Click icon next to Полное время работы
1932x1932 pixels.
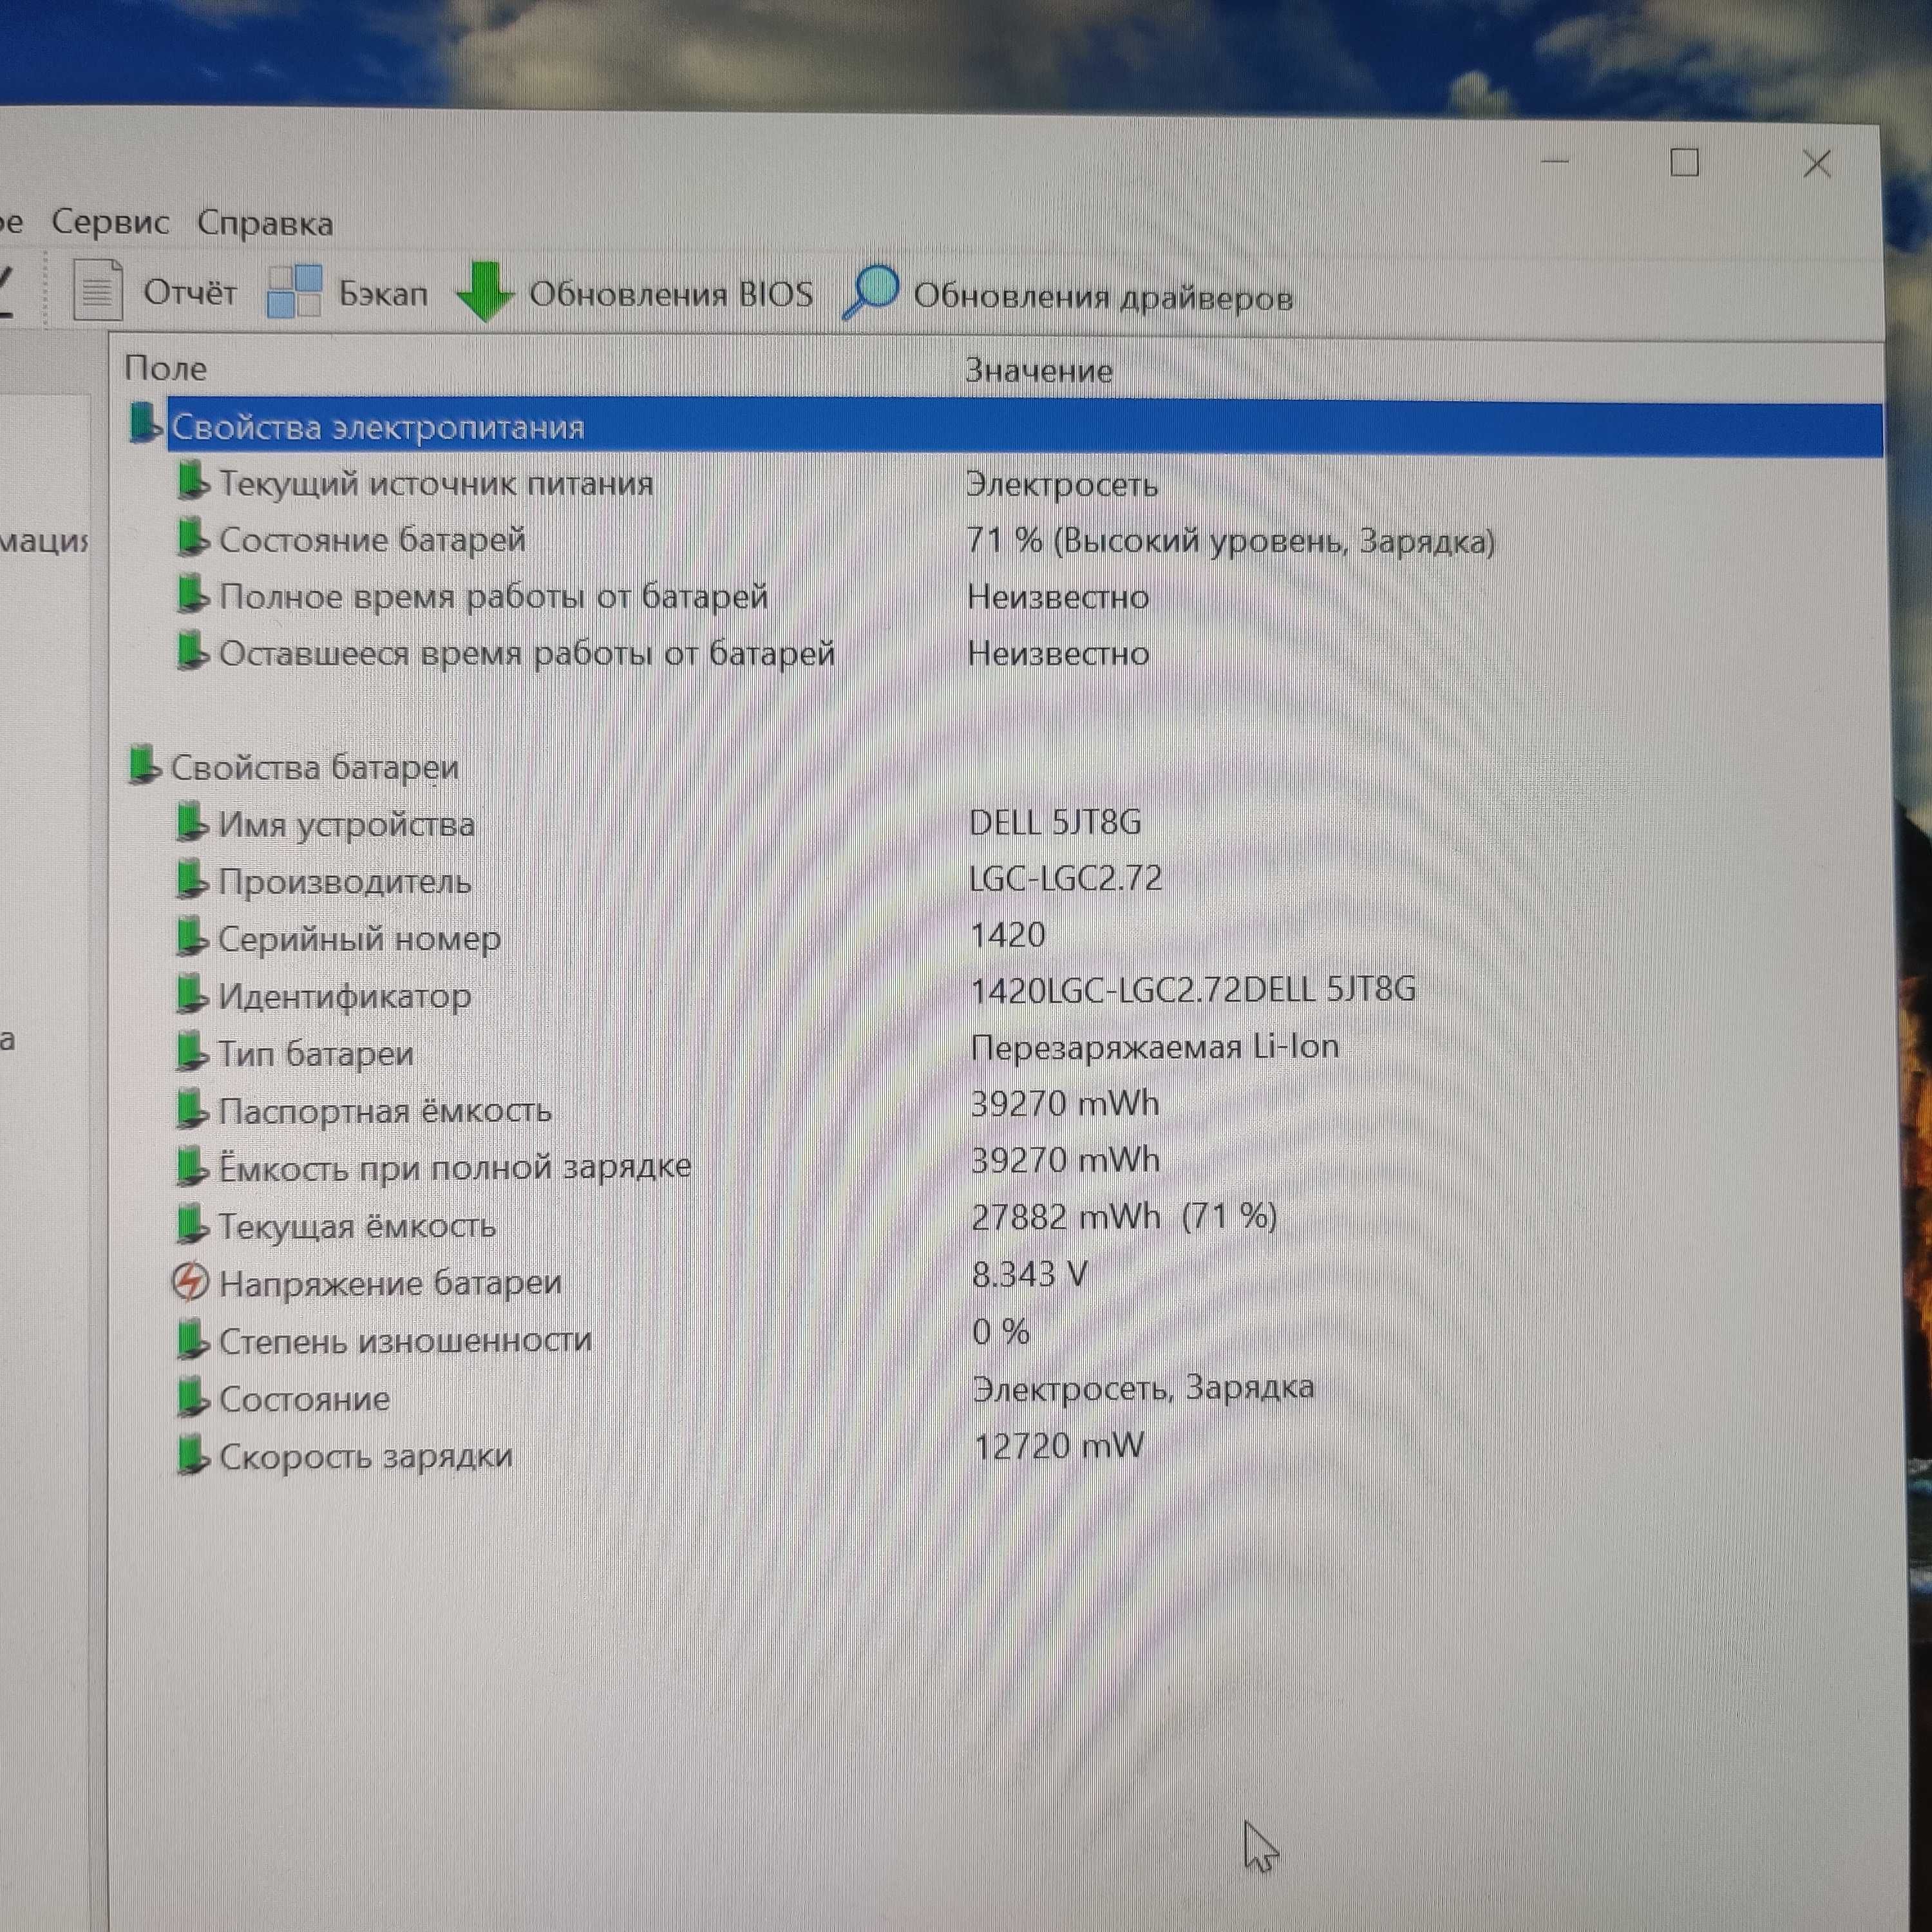click(x=192, y=594)
